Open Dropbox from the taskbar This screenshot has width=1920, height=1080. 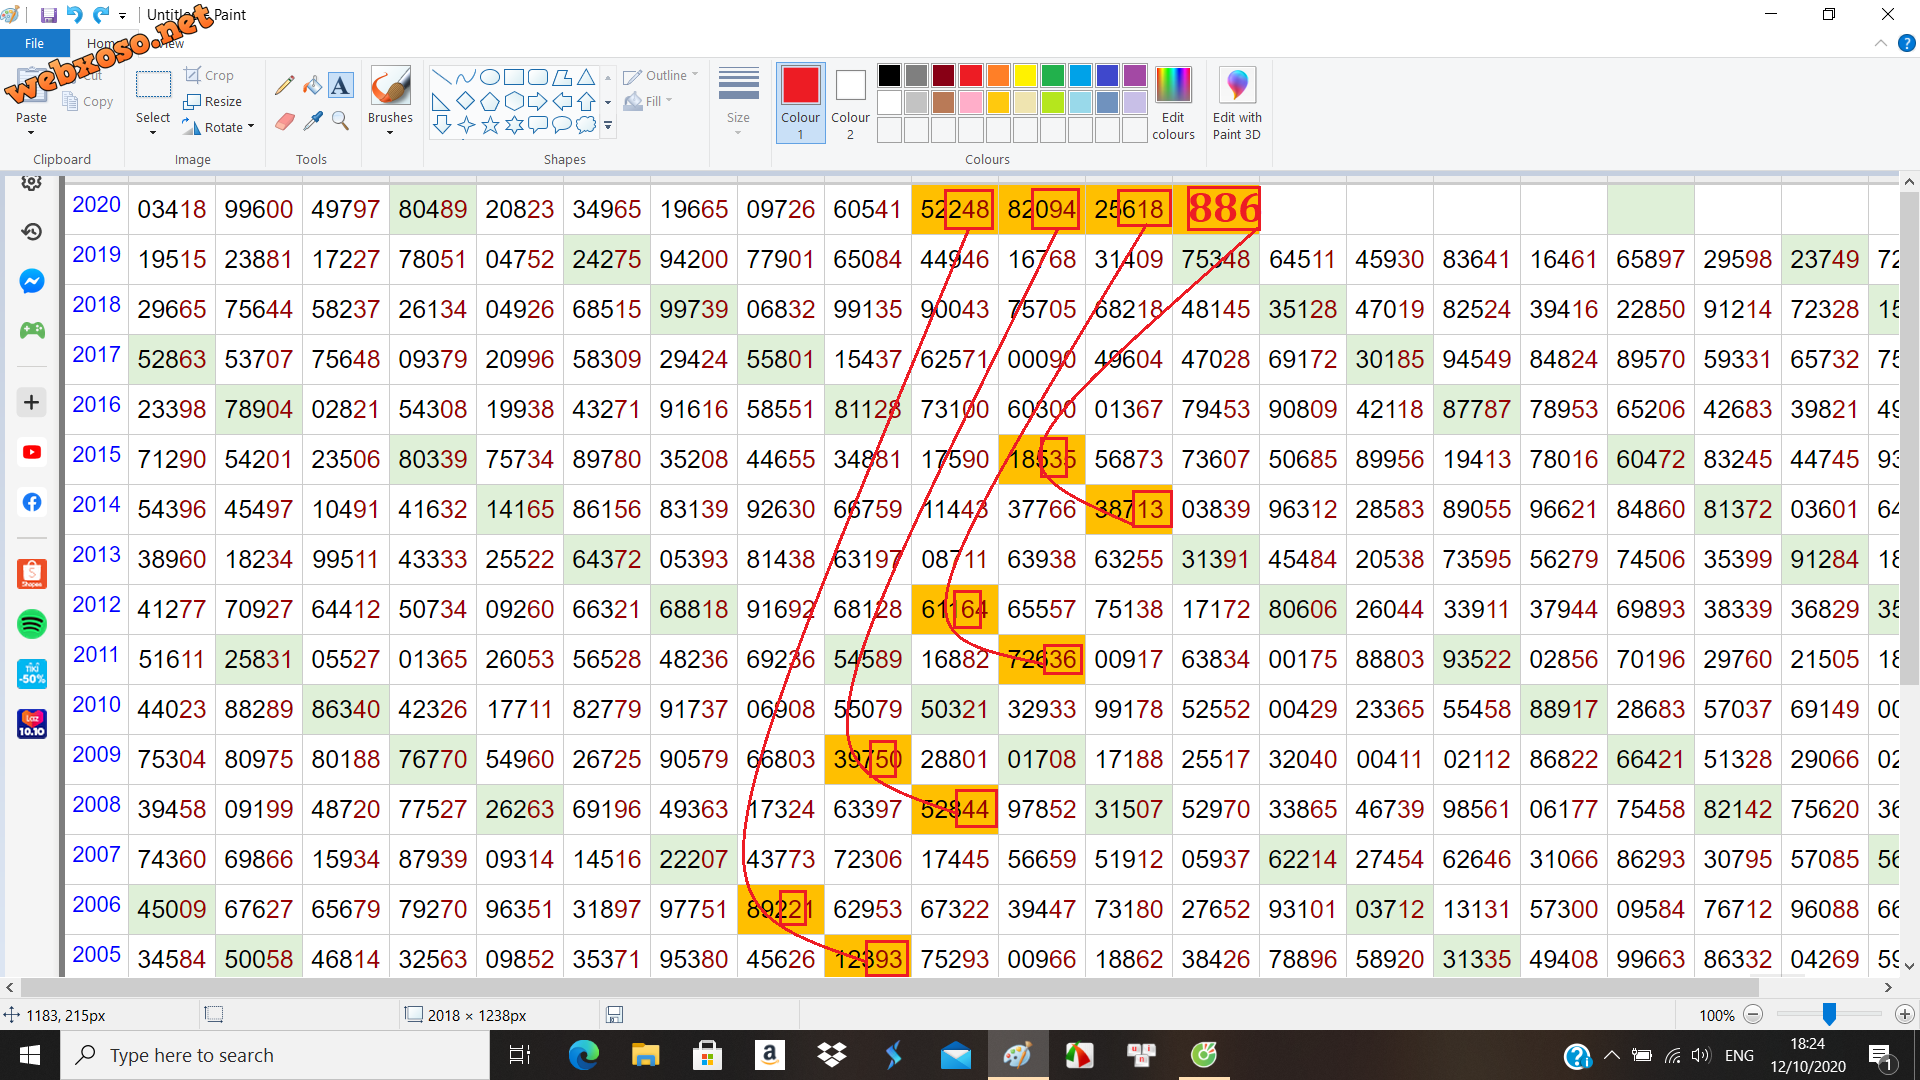point(831,1055)
